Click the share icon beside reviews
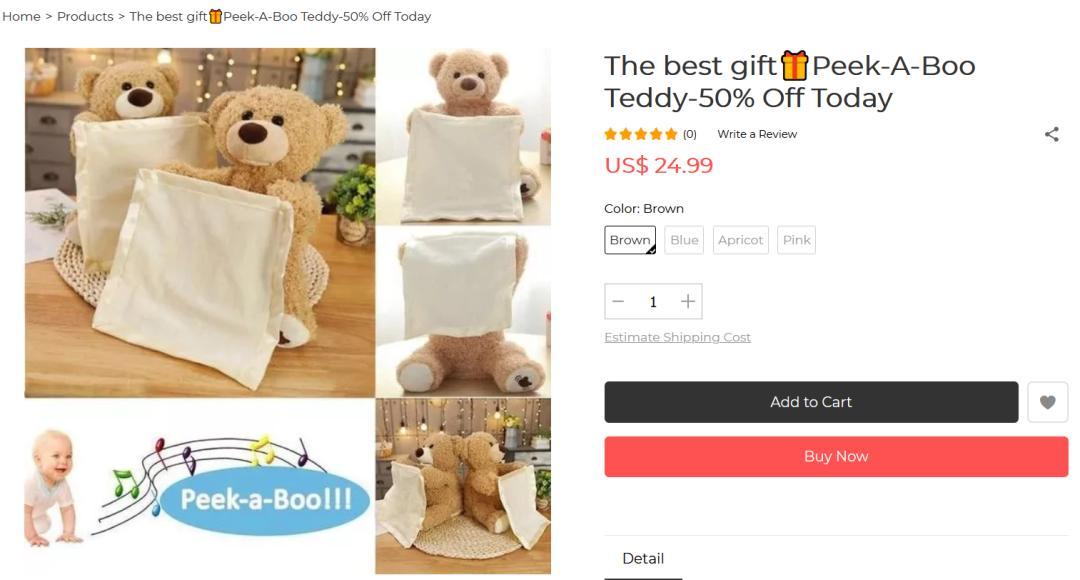 pyautogui.click(x=1051, y=134)
